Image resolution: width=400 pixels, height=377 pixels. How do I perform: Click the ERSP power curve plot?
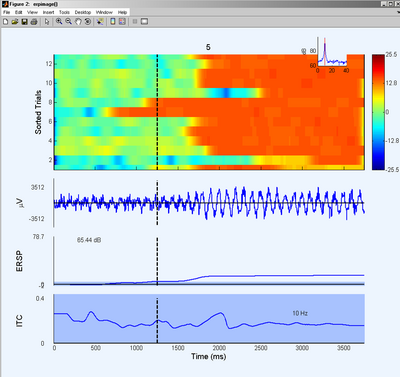(x=209, y=261)
